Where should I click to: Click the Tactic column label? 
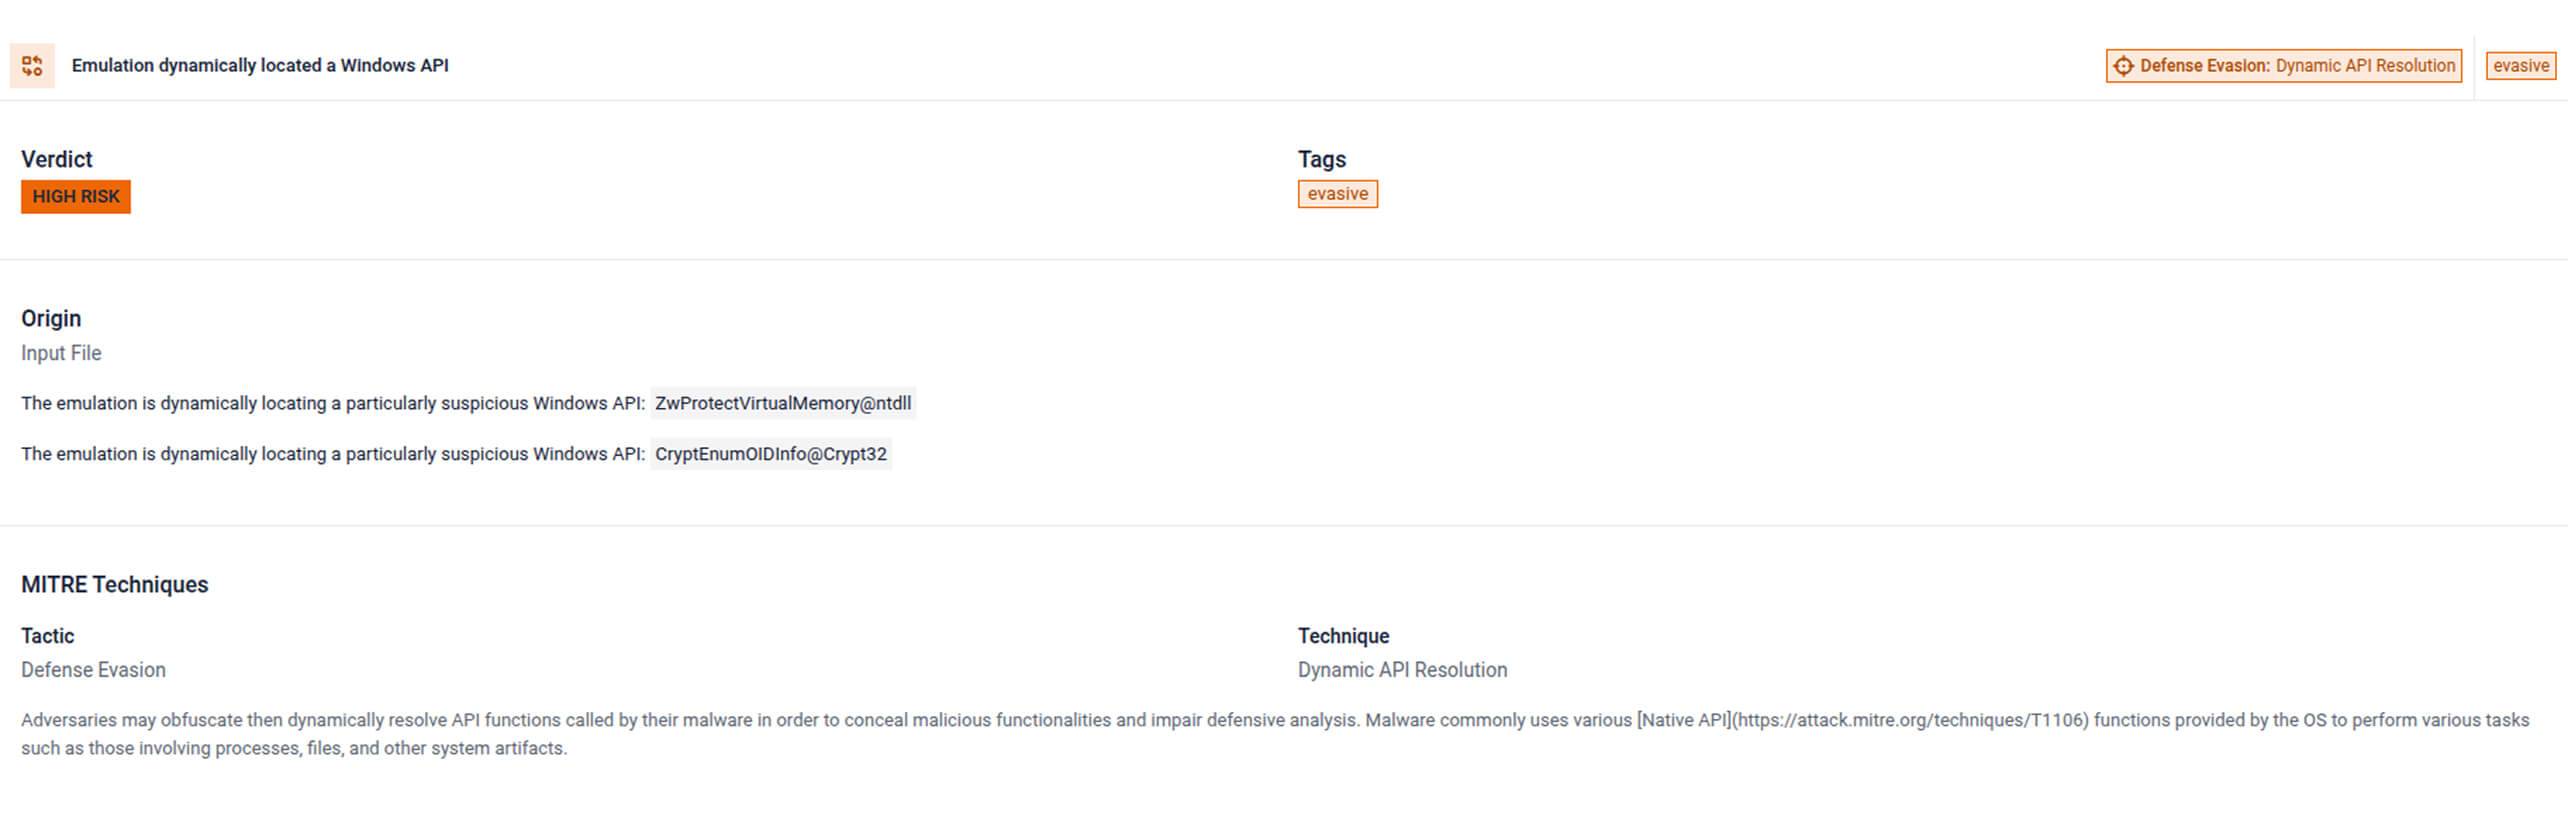tap(47, 636)
